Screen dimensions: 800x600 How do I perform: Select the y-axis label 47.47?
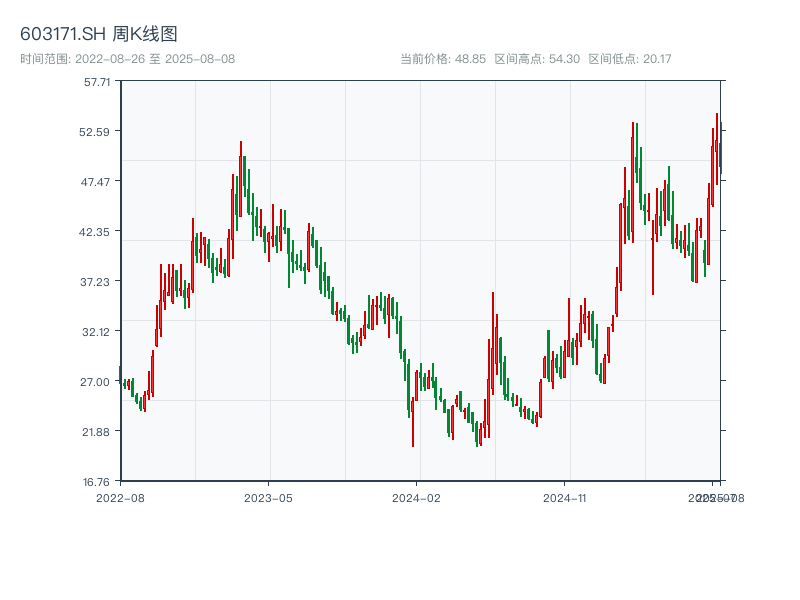(x=95, y=182)
